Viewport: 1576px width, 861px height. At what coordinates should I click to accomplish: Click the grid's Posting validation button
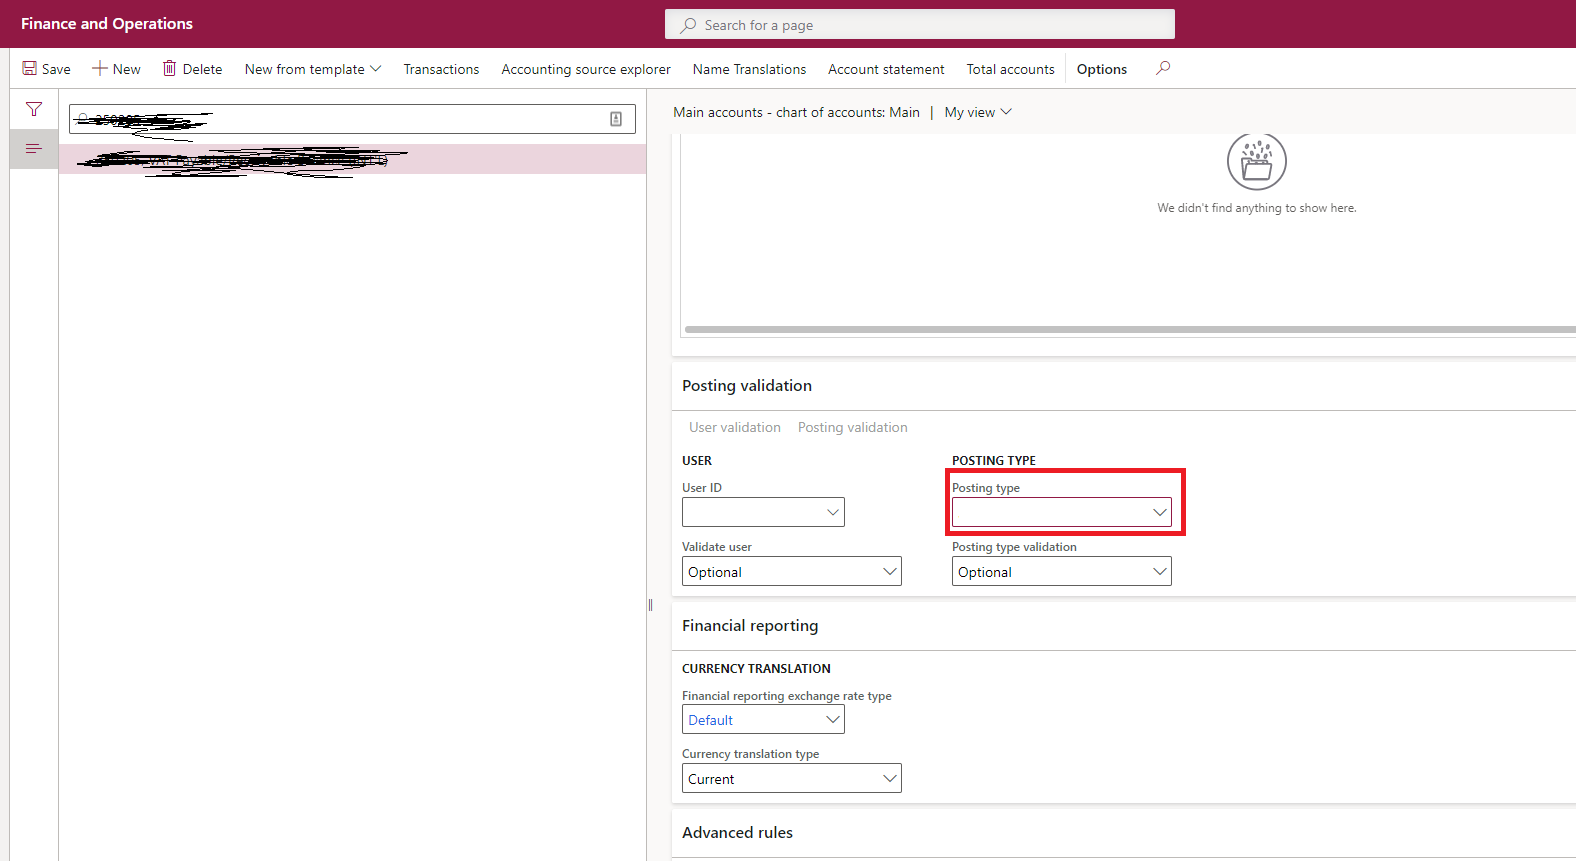pos(853,427)
